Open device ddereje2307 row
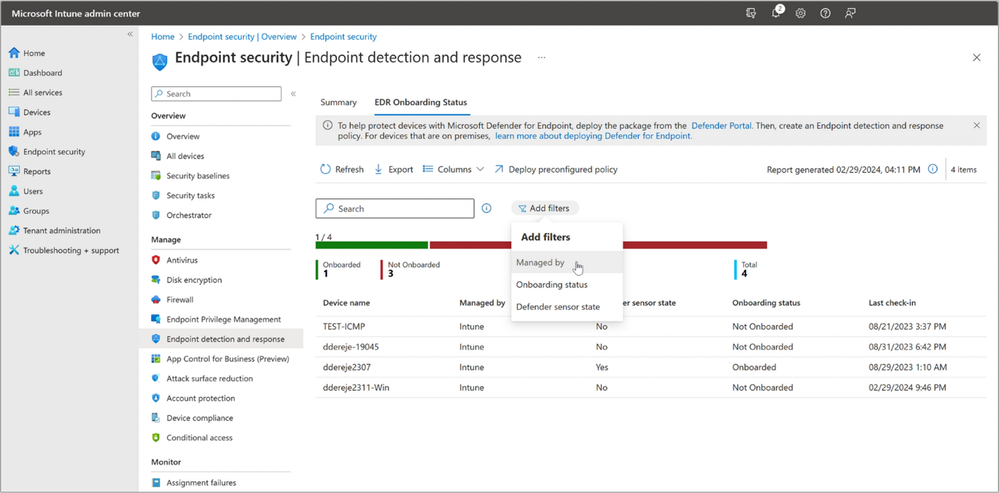Screen dimensions: 999x493 click(650, 368)
